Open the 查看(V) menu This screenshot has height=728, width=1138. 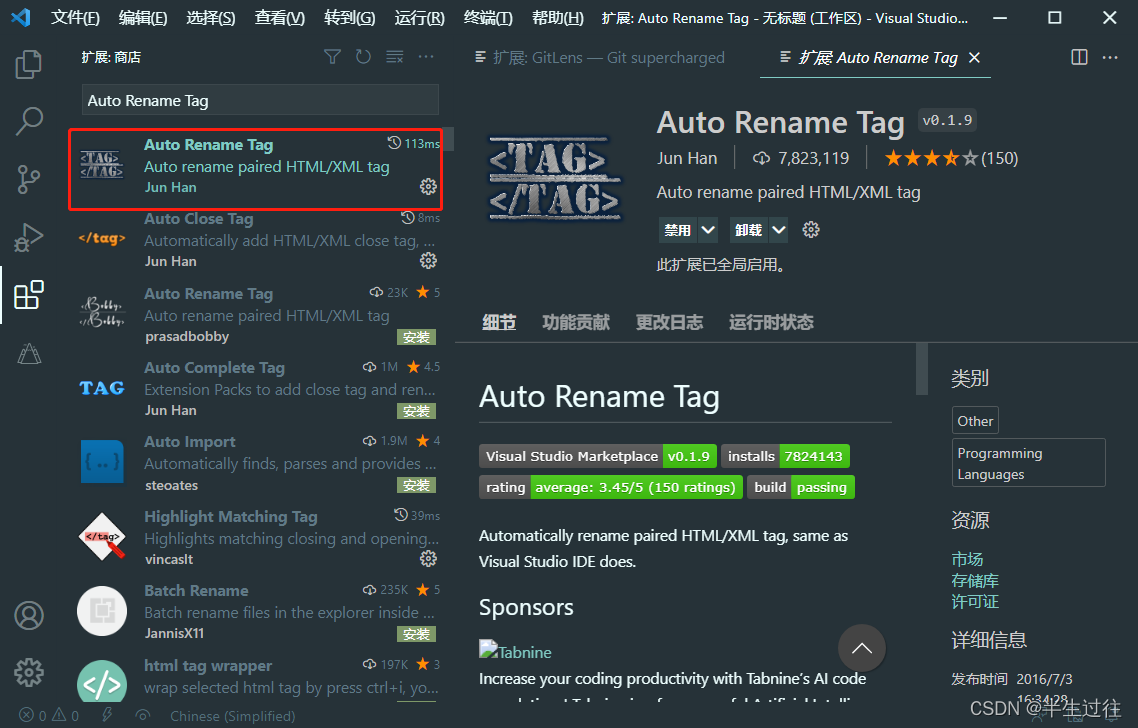tap(279, 18)
